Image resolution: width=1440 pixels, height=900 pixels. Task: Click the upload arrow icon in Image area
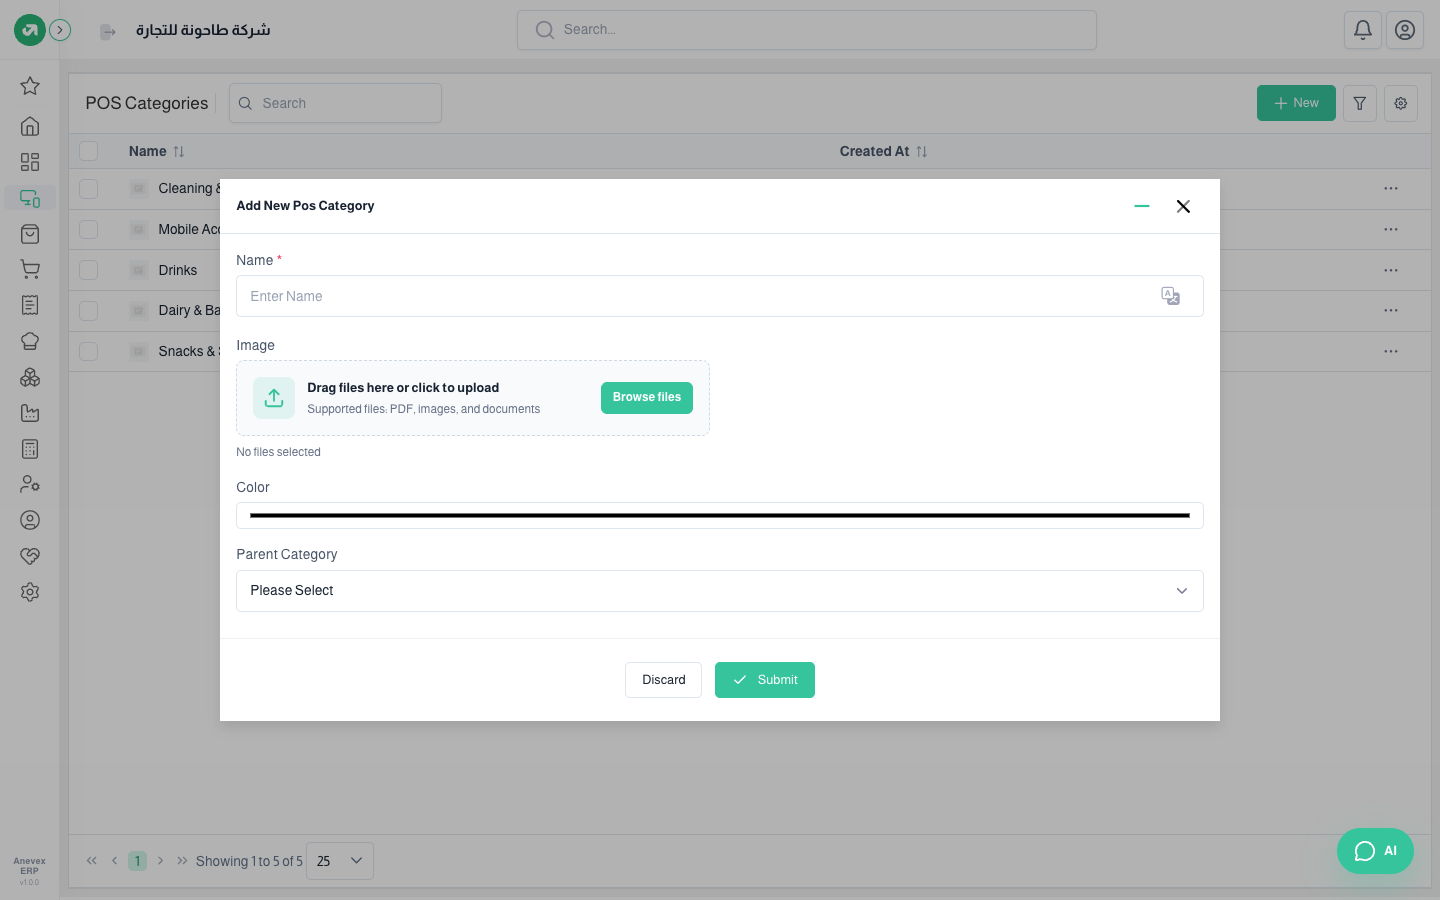click(x=274, y=398)
